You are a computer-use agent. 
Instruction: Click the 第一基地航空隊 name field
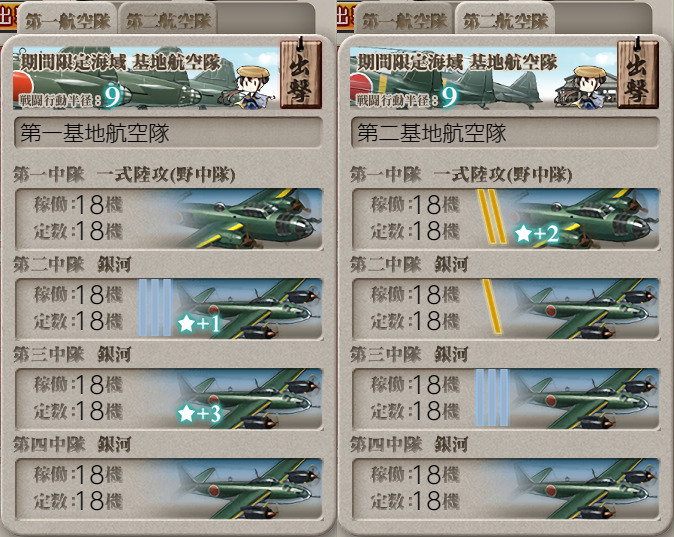coord(168,133)
